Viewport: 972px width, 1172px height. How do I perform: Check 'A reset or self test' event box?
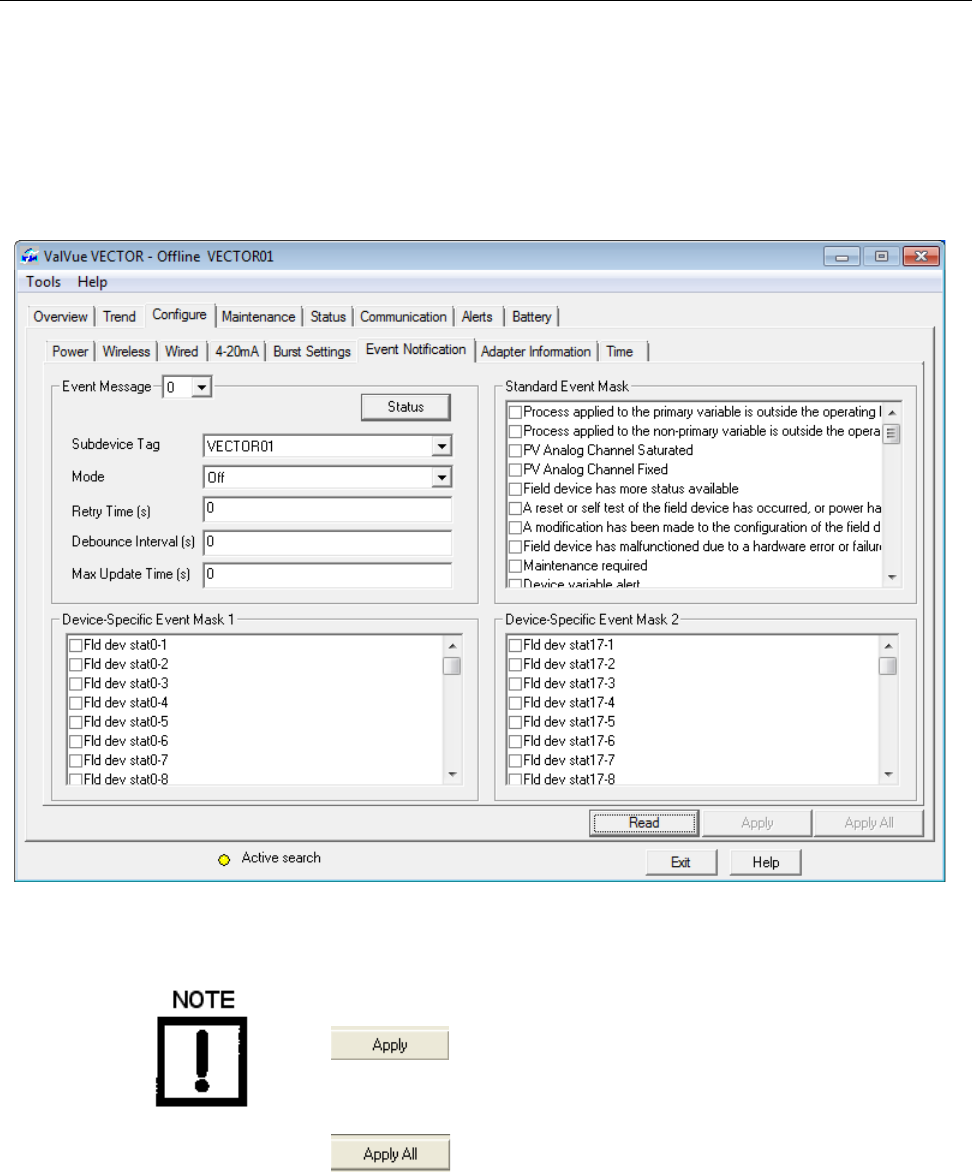click(515, 508)
